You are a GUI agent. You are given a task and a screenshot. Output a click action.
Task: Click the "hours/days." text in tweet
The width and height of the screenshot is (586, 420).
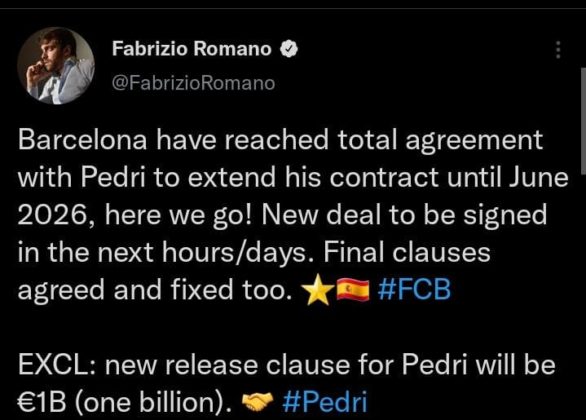click(x=238, y=253)
